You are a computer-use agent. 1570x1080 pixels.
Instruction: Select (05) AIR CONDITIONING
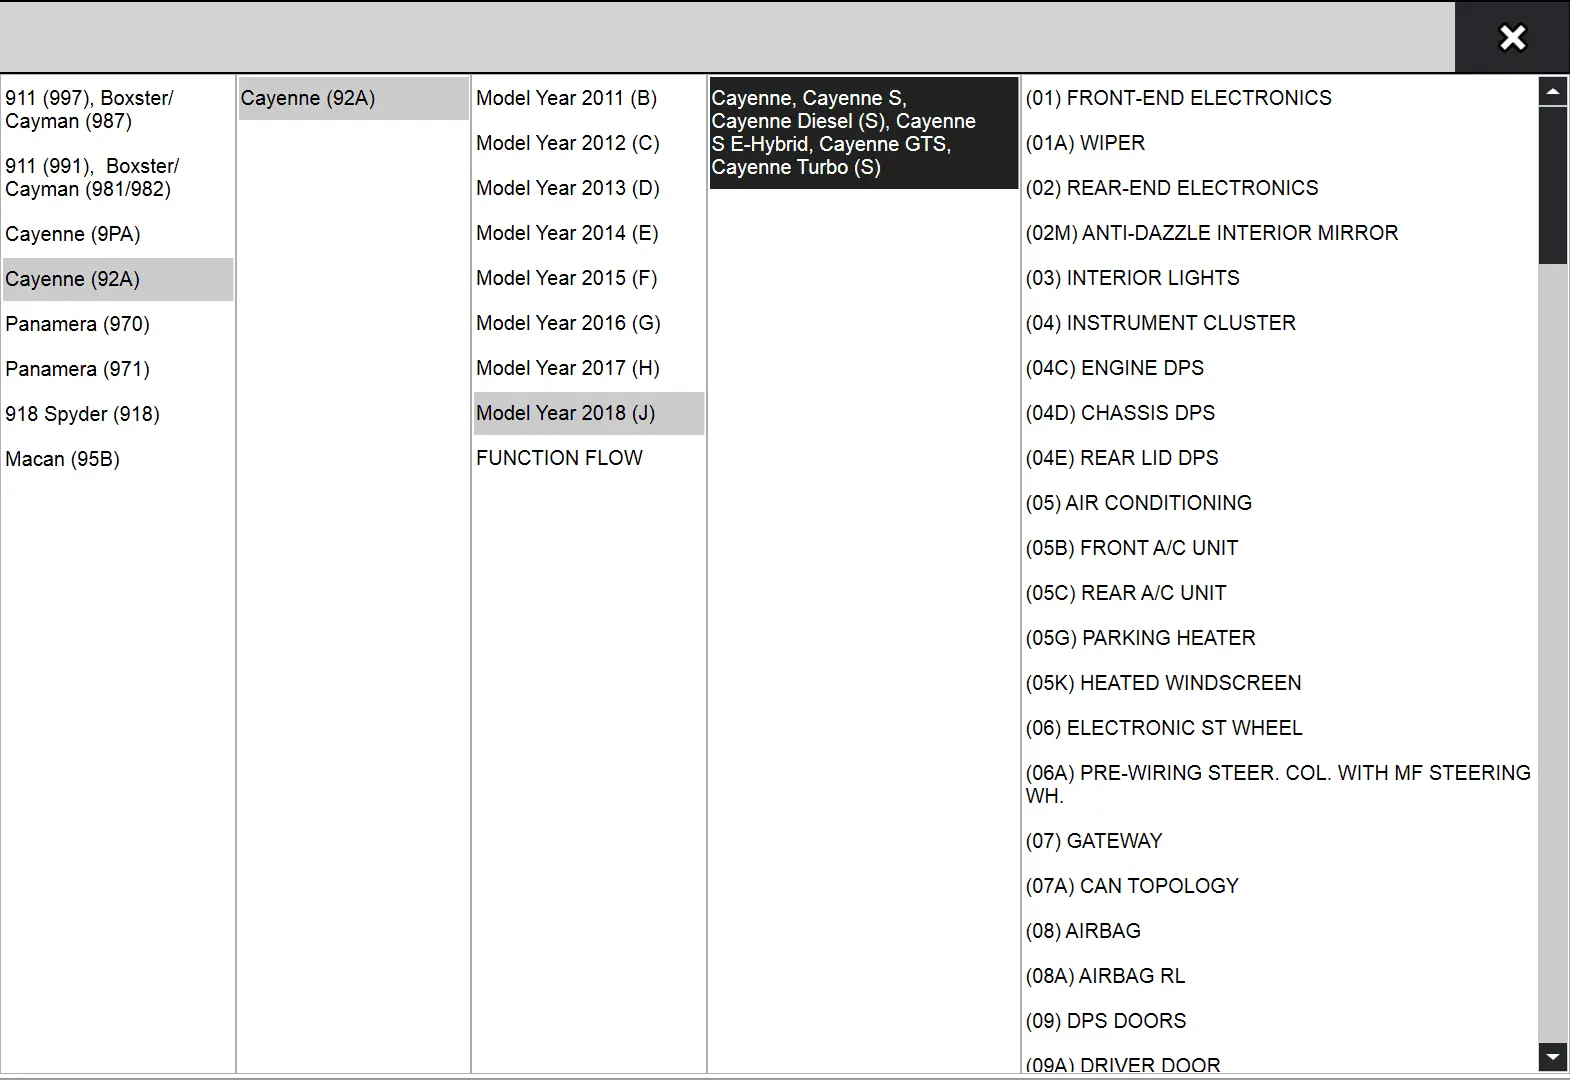coord(1138,503)
